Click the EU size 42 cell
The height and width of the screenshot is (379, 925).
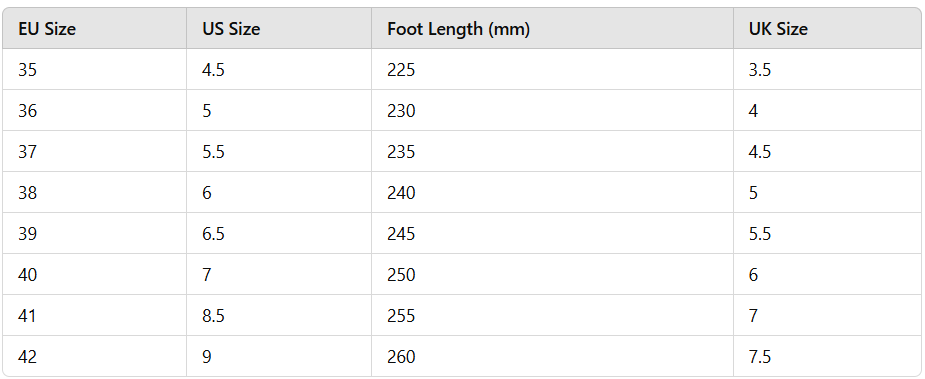click(94, 357)
